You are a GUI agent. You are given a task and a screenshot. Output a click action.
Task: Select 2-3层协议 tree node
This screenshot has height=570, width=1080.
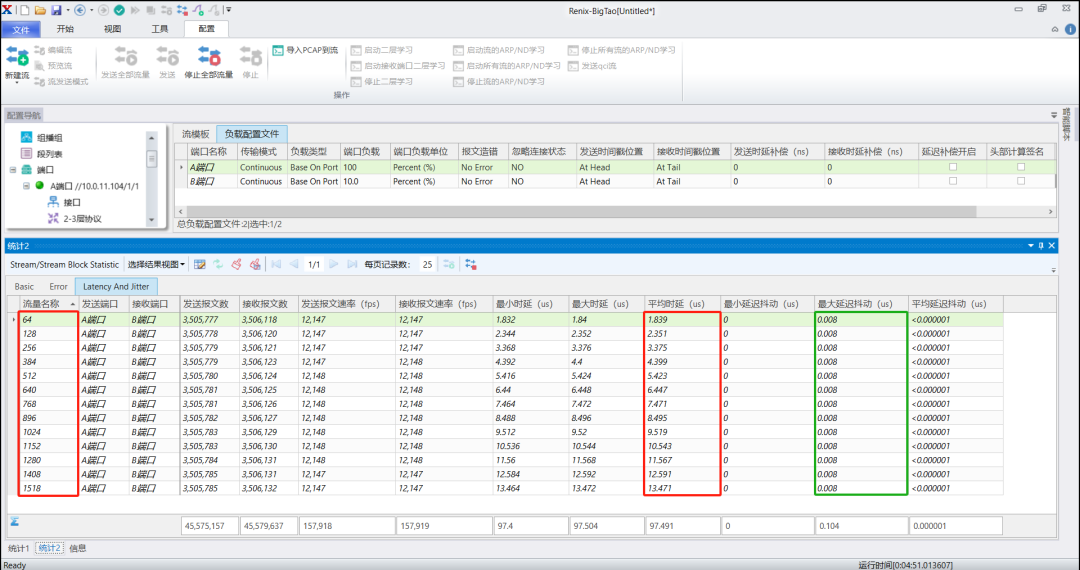click(x=74, y=219)
